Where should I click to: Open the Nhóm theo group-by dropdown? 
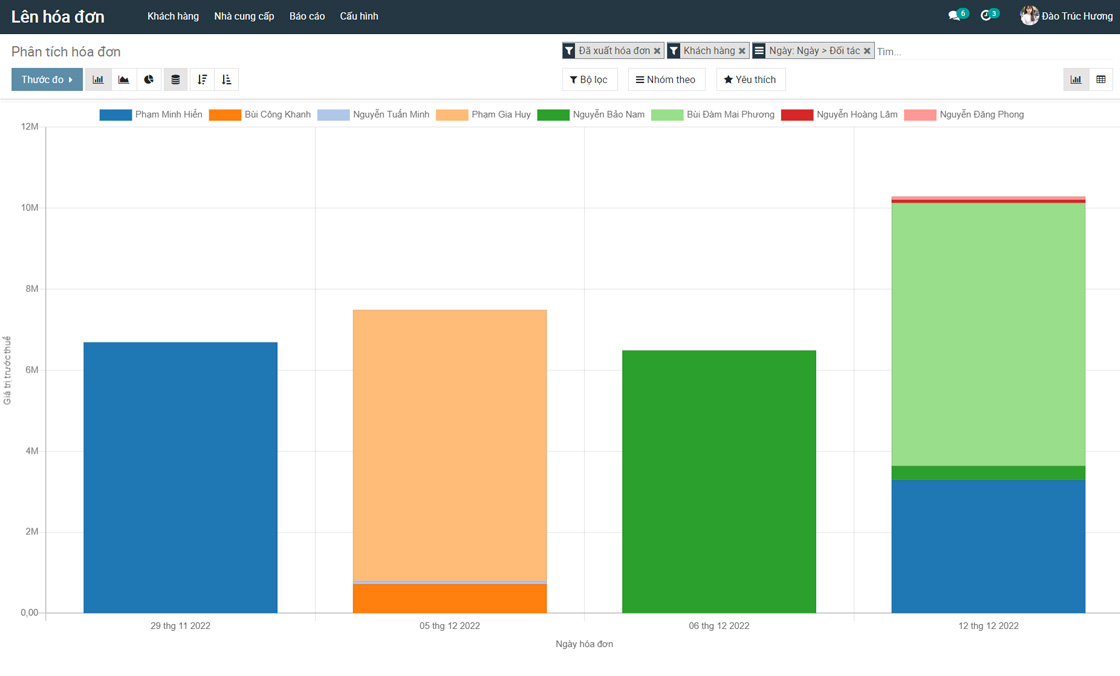666,80
